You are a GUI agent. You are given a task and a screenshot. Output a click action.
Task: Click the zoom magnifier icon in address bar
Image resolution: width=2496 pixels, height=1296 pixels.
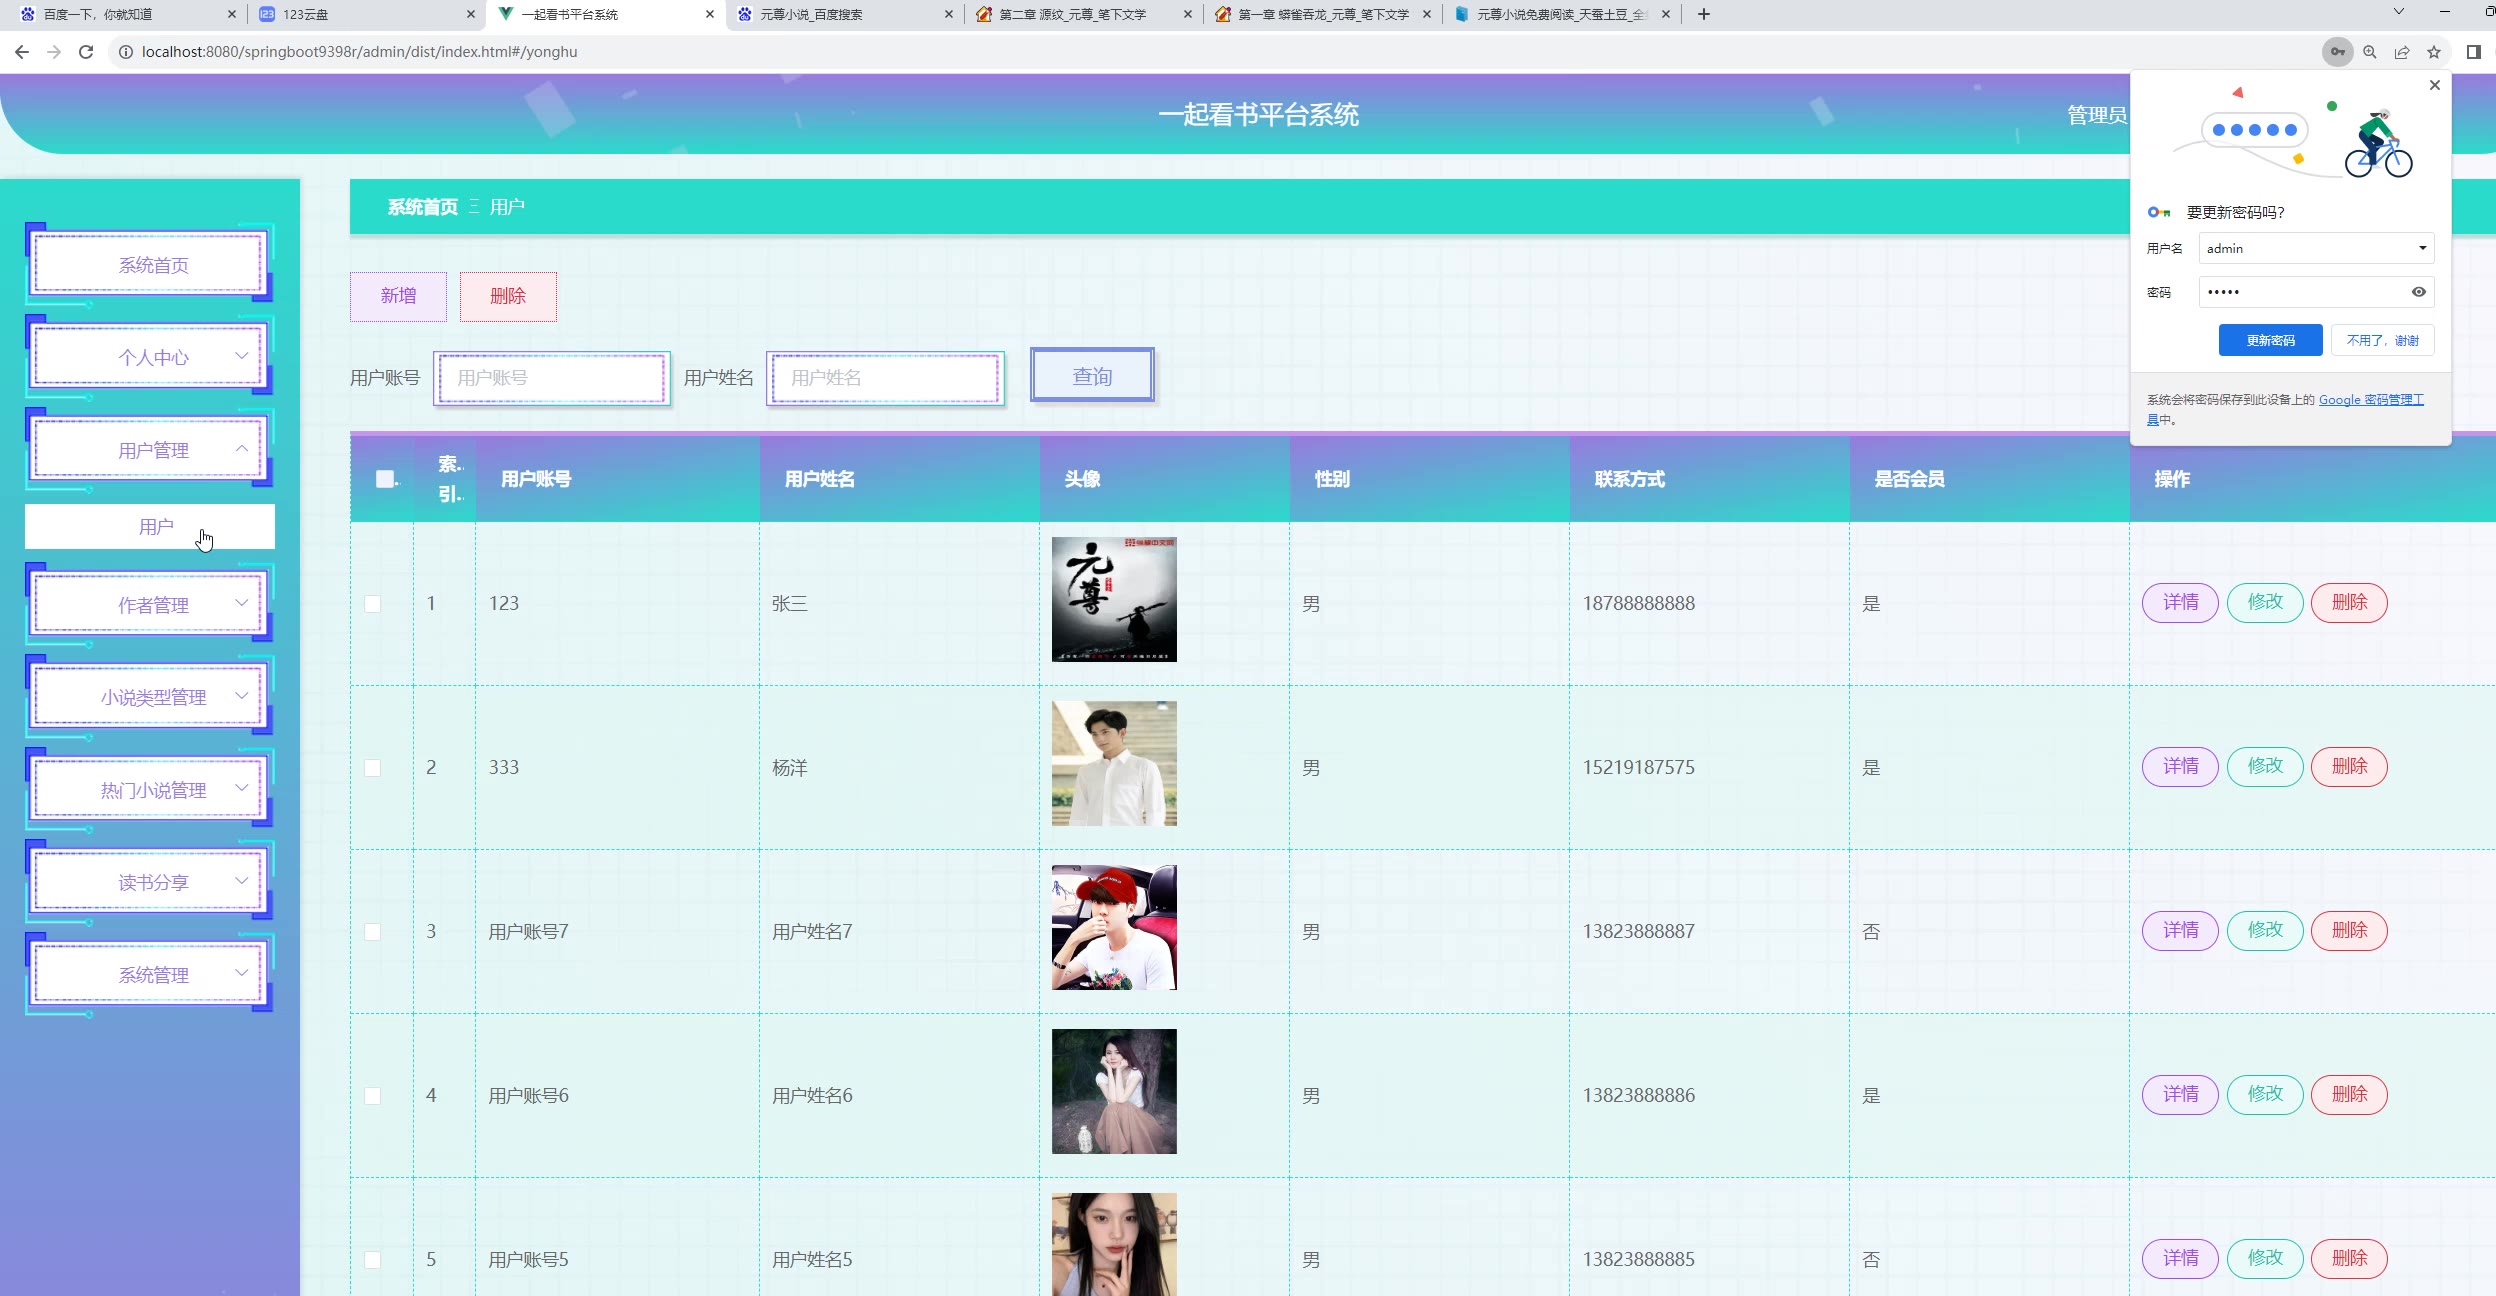click(x=2369, y=52)
